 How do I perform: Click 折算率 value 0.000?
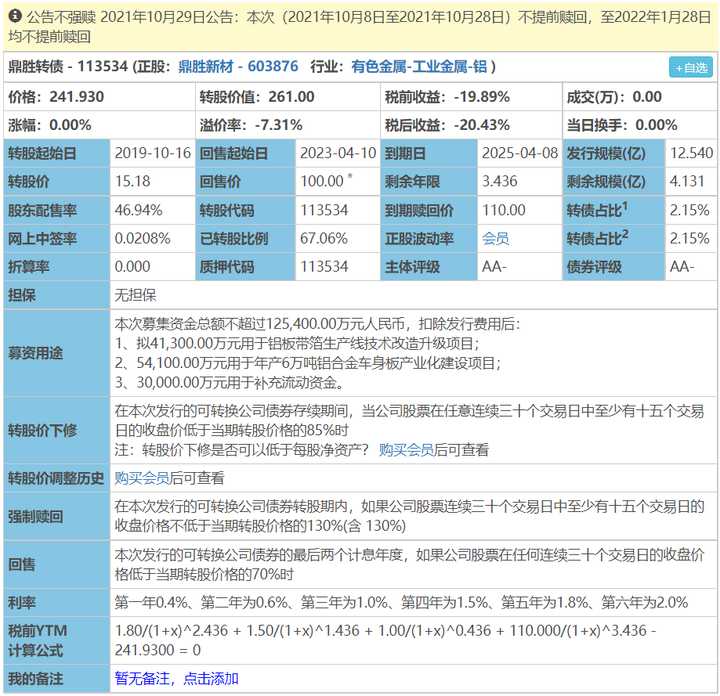click(x=132, y=267)
